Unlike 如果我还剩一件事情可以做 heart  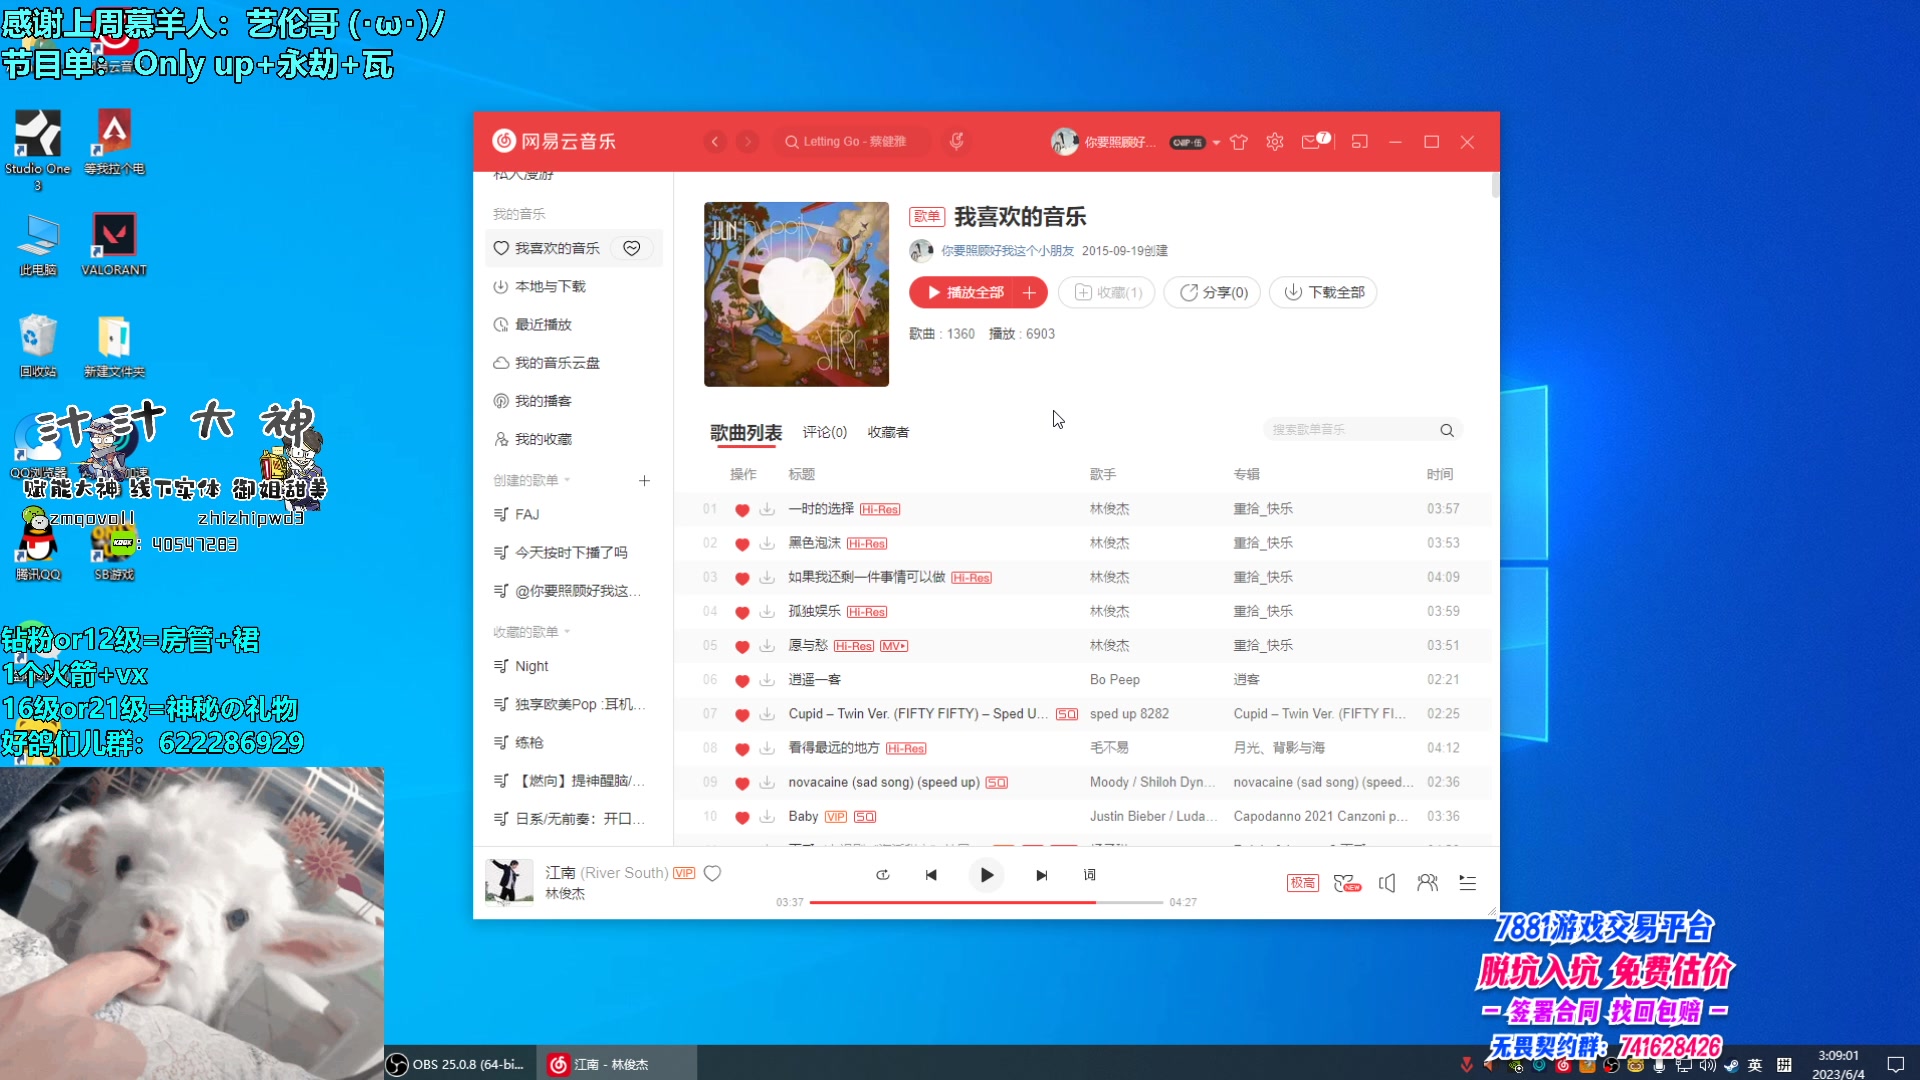742,578
